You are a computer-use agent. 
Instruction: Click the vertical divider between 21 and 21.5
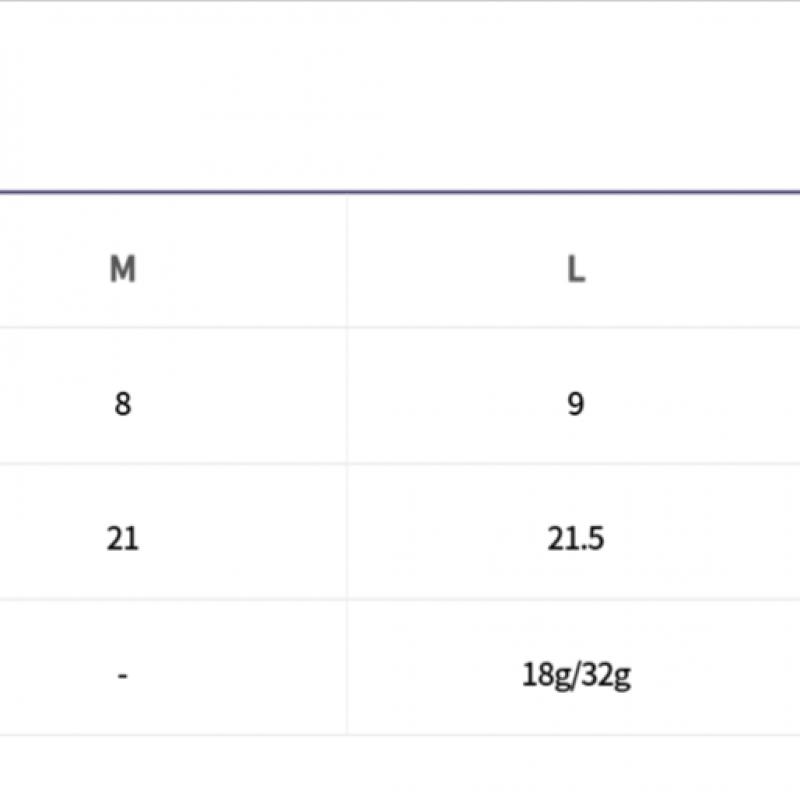point(347,532)
